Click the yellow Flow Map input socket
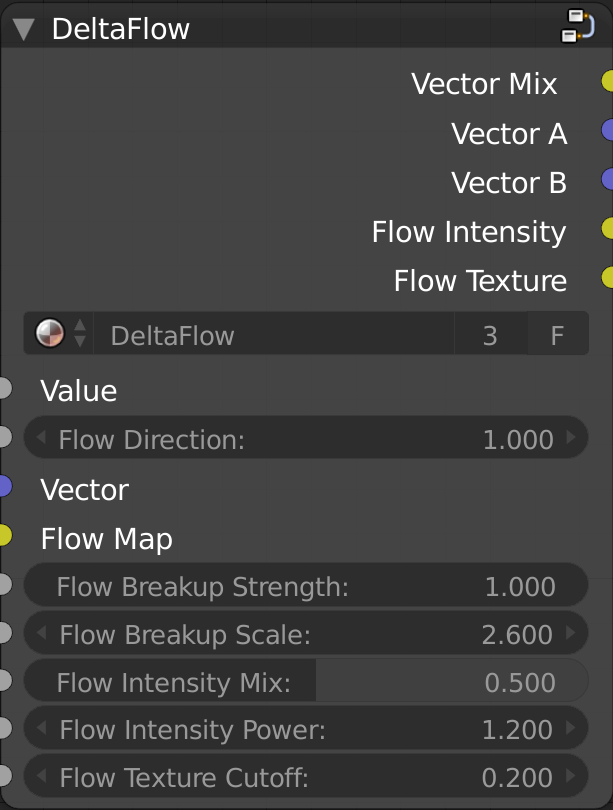 pyautogui.click(x=5, y=535)
